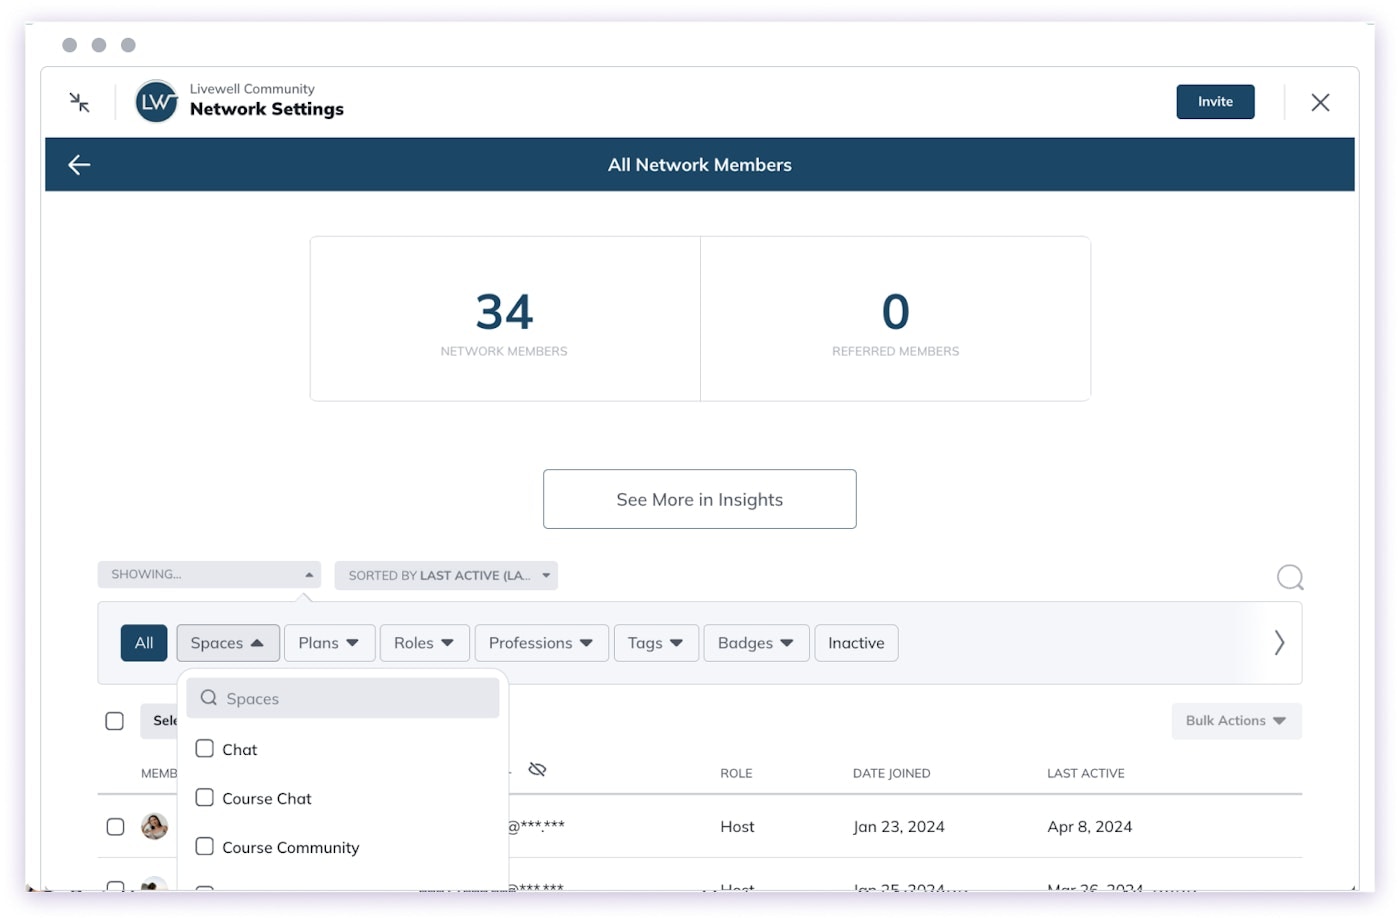Select the All filter
Viewport: 1400px width, 921px height.
(144, 643)
